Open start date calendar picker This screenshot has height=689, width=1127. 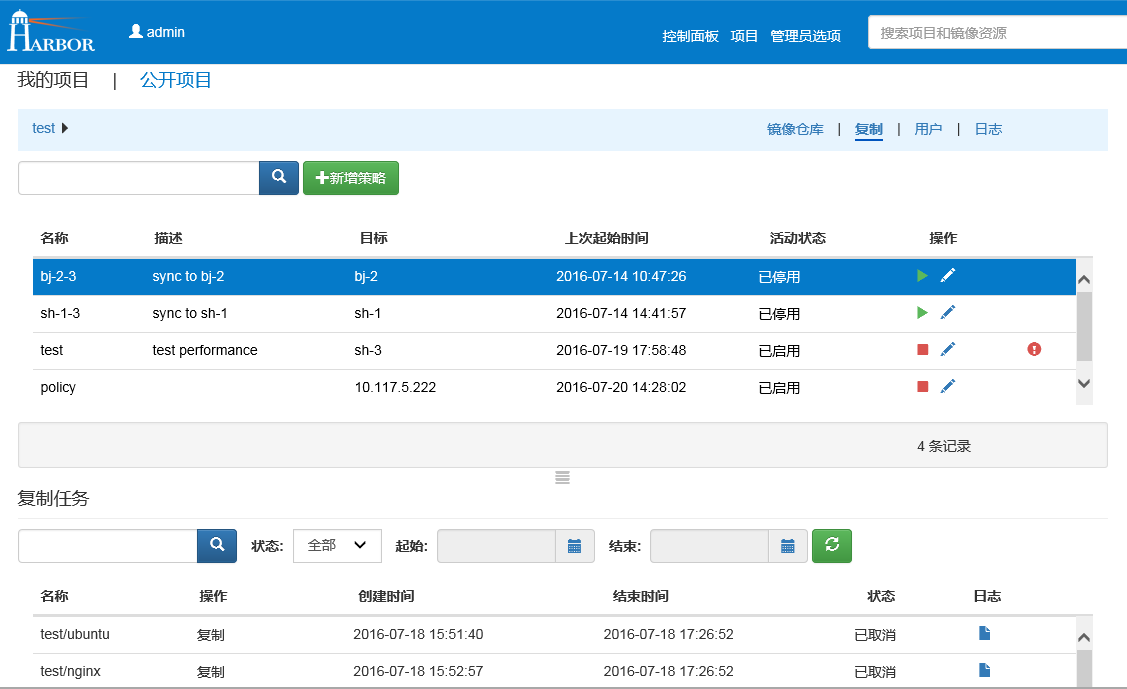tap(574, 546)
